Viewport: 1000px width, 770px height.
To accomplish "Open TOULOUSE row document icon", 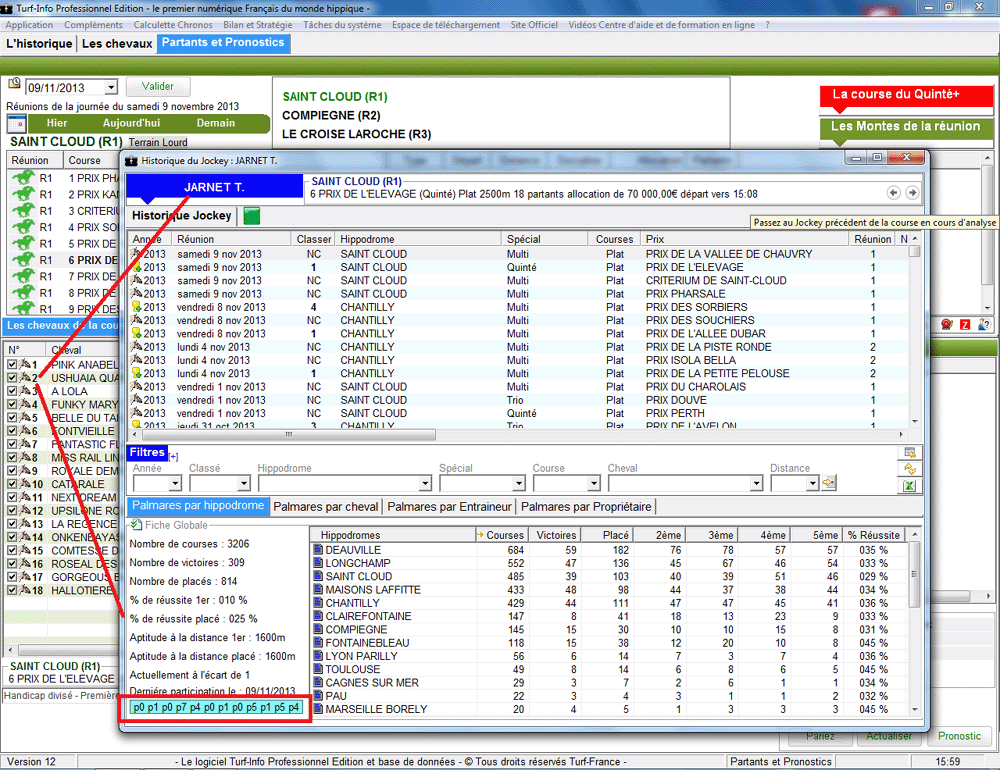I will click(x=318, y=669).
